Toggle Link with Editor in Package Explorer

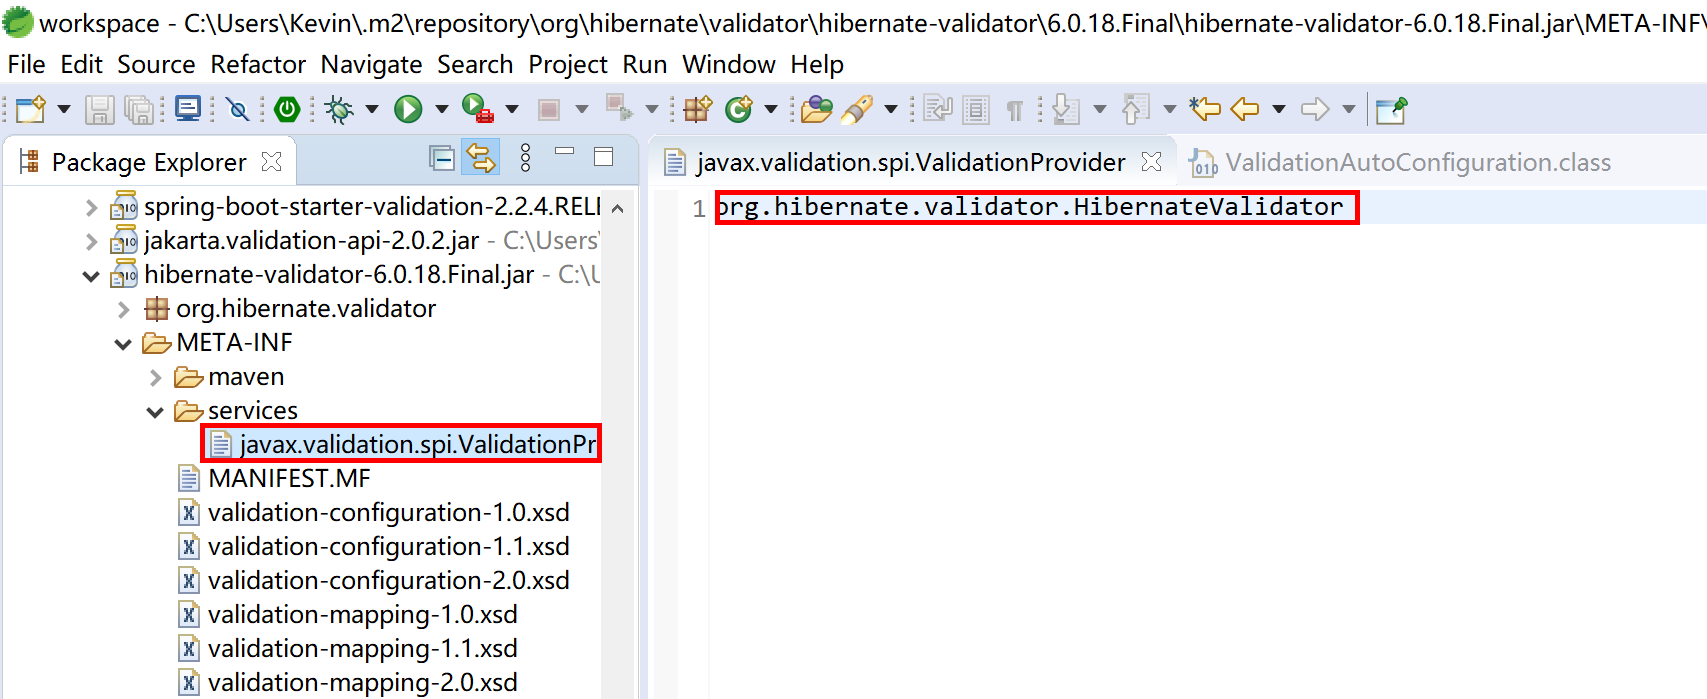(481, 158)
